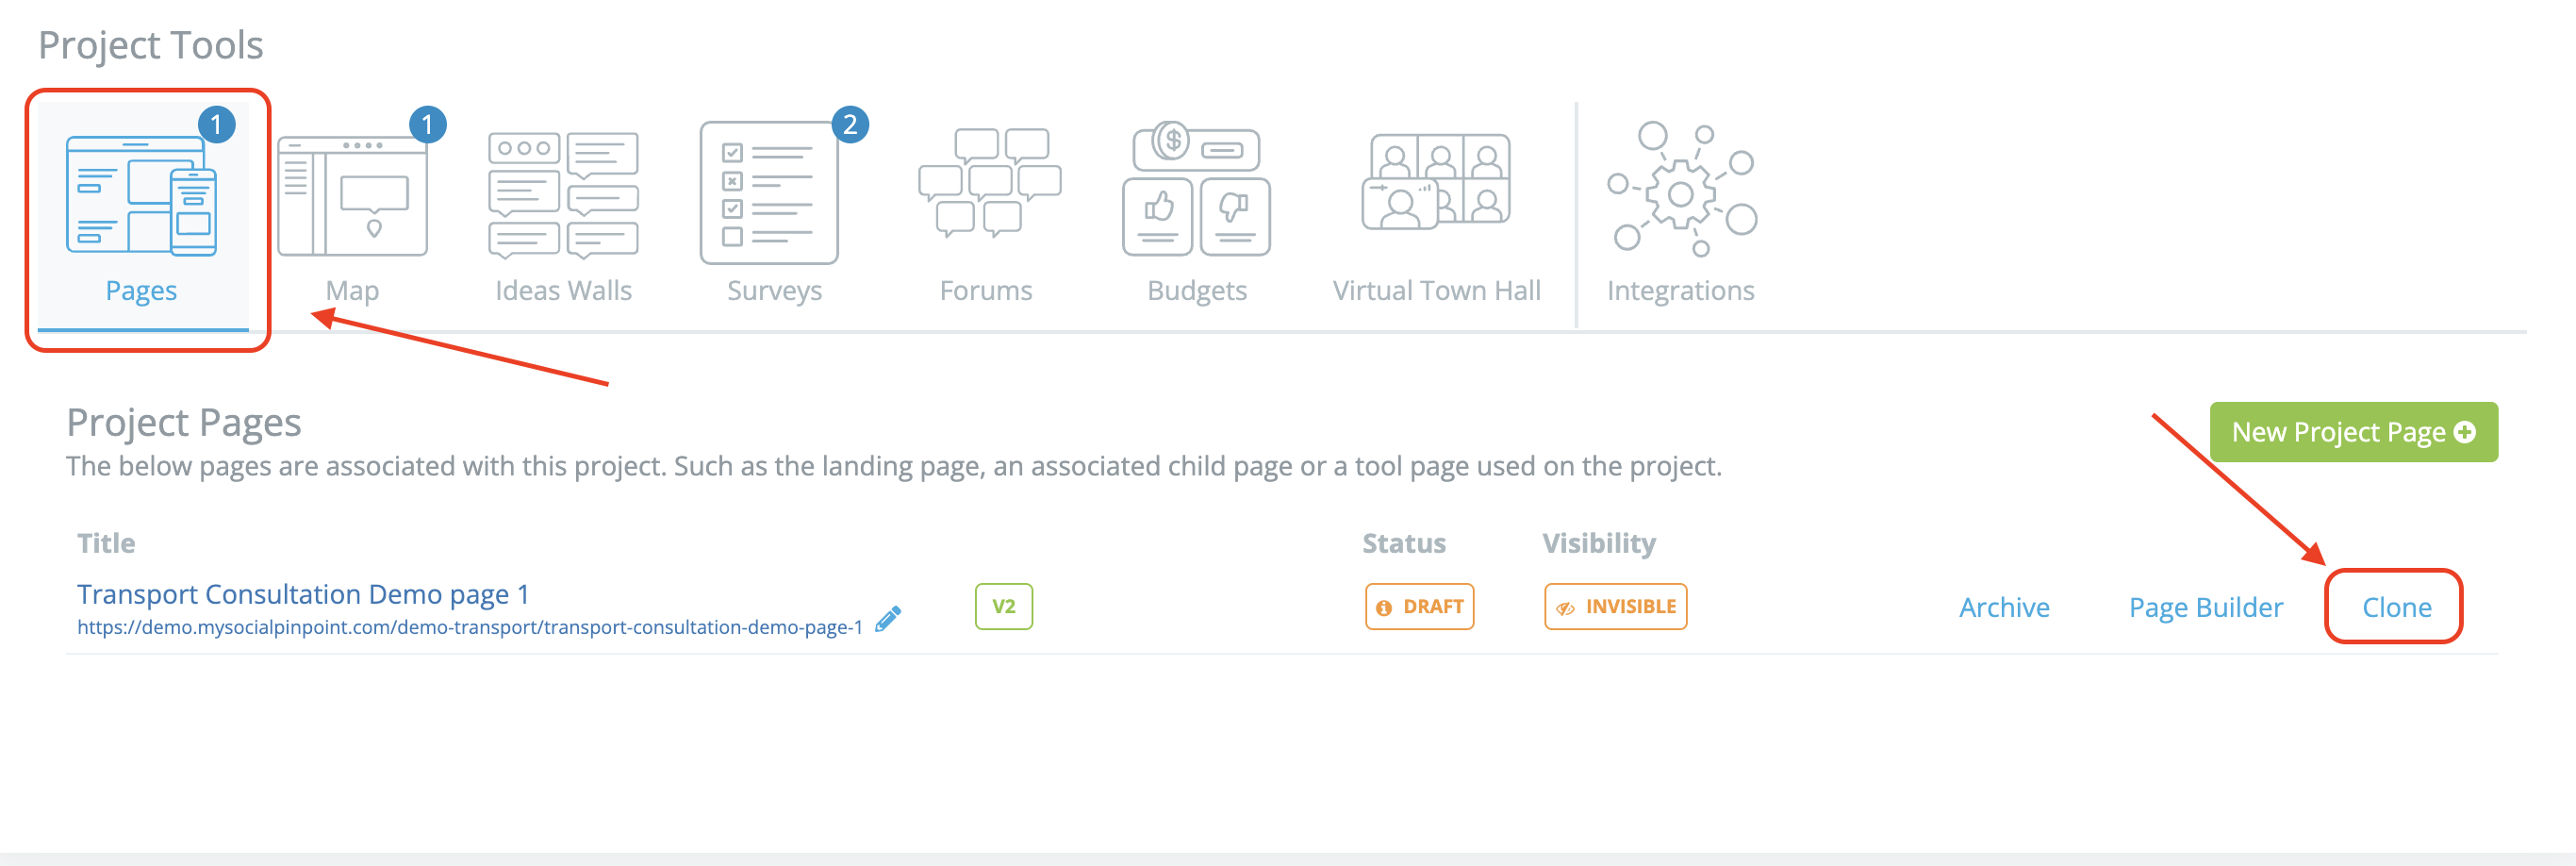Switch to the Ideas Walls tab label

click(x=563, y=290)
